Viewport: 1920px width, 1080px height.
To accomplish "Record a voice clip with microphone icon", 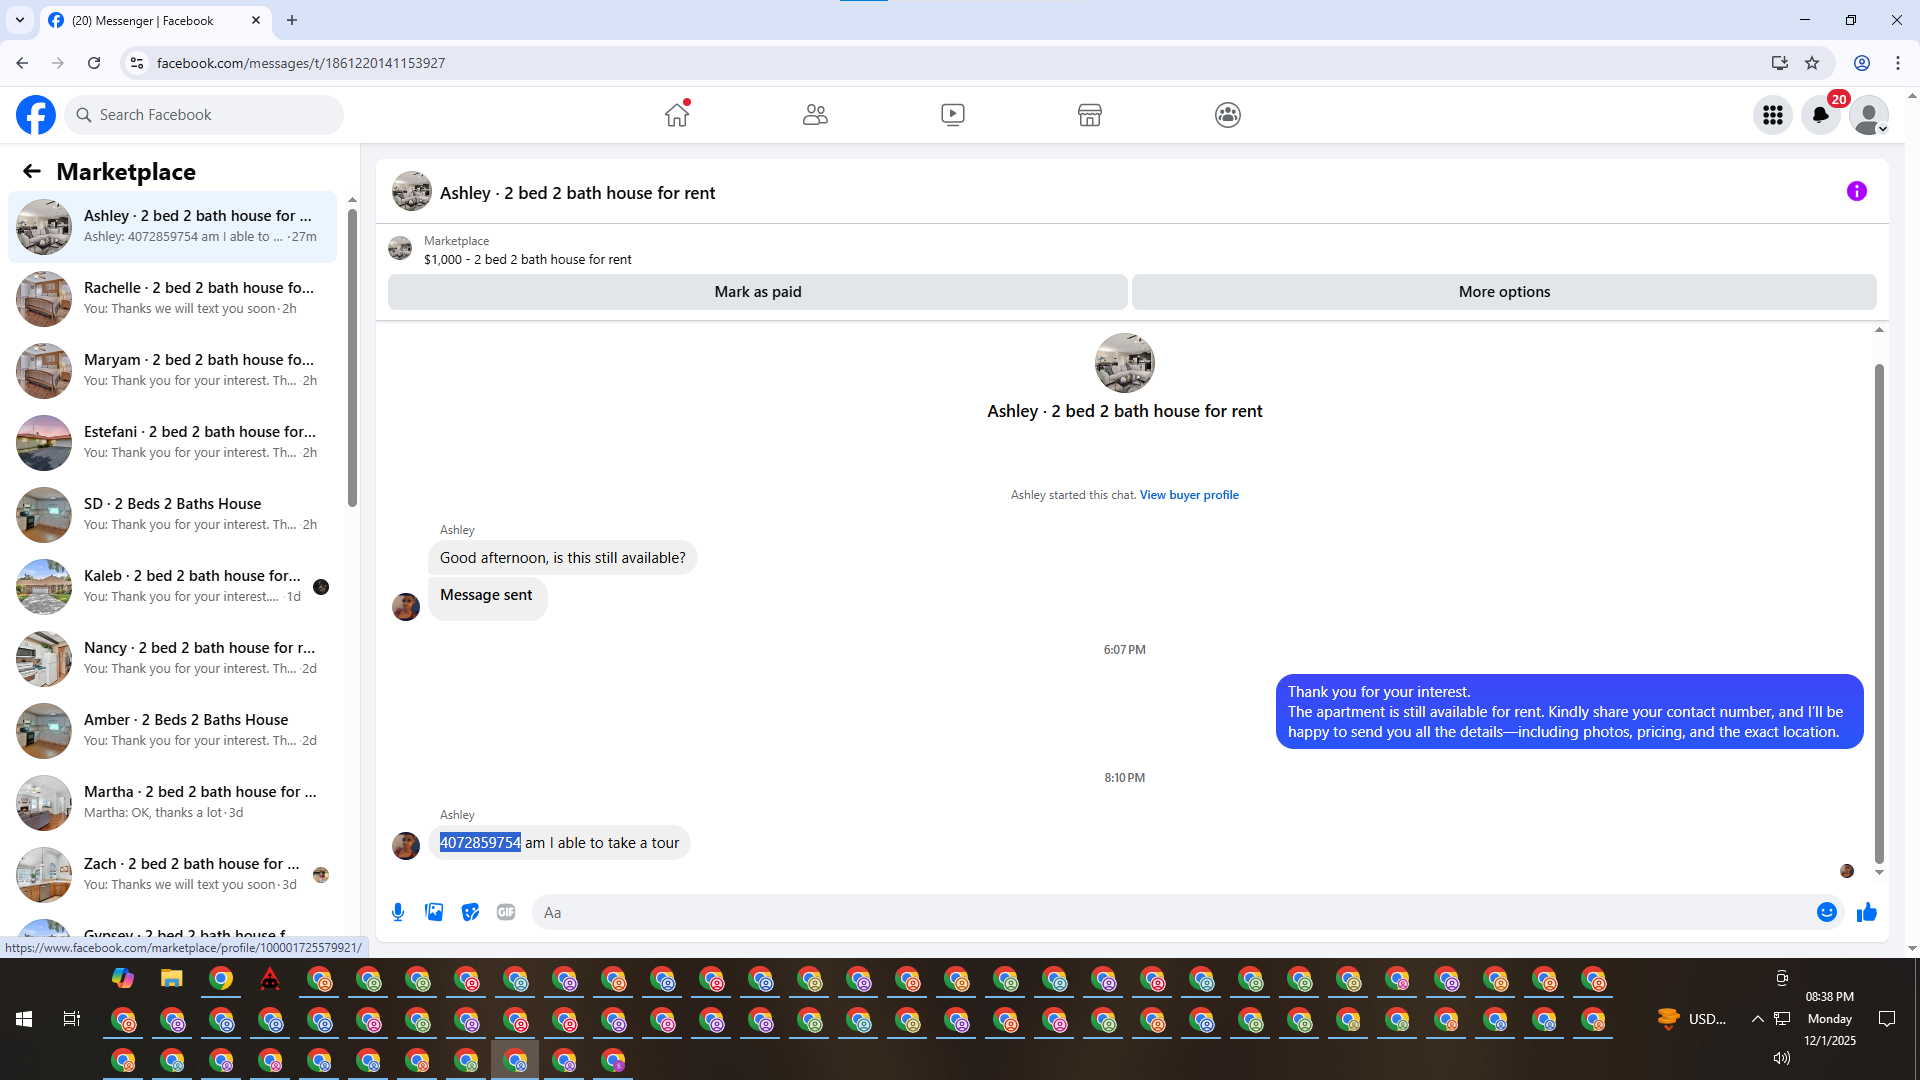I will 398,913.
